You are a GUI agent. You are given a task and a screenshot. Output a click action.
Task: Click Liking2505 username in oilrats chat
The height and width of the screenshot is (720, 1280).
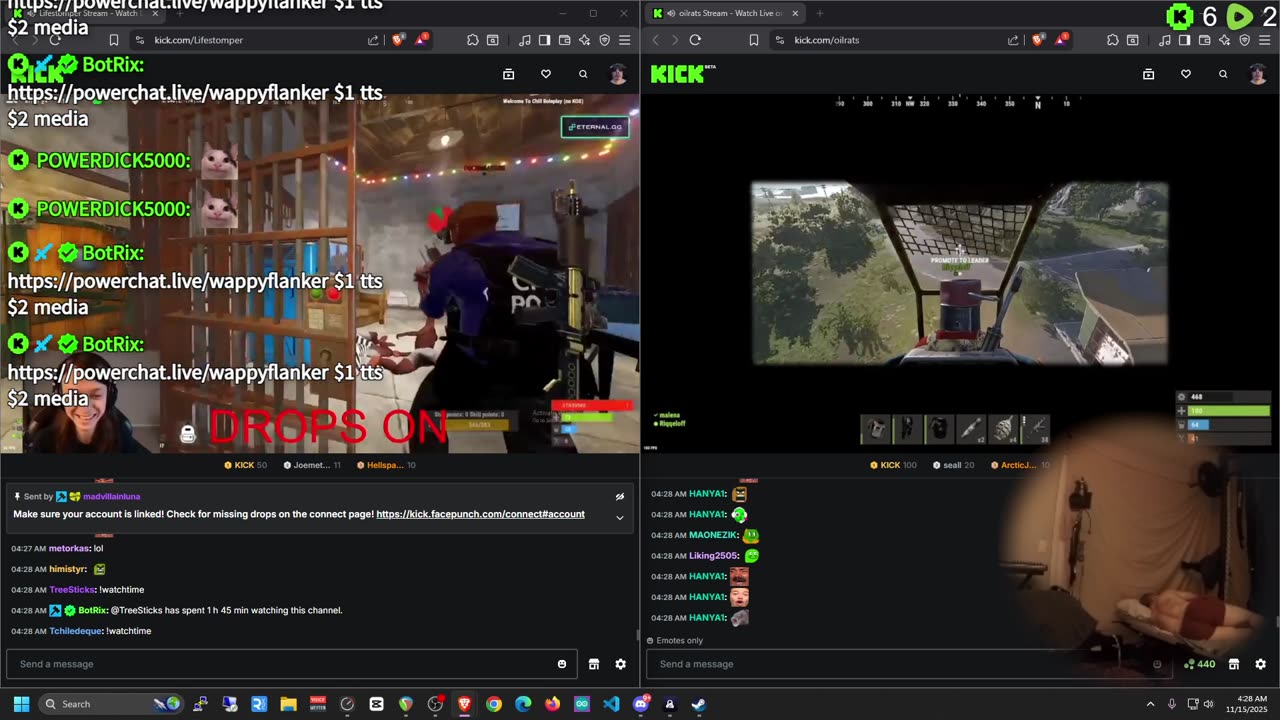(713, 556)
